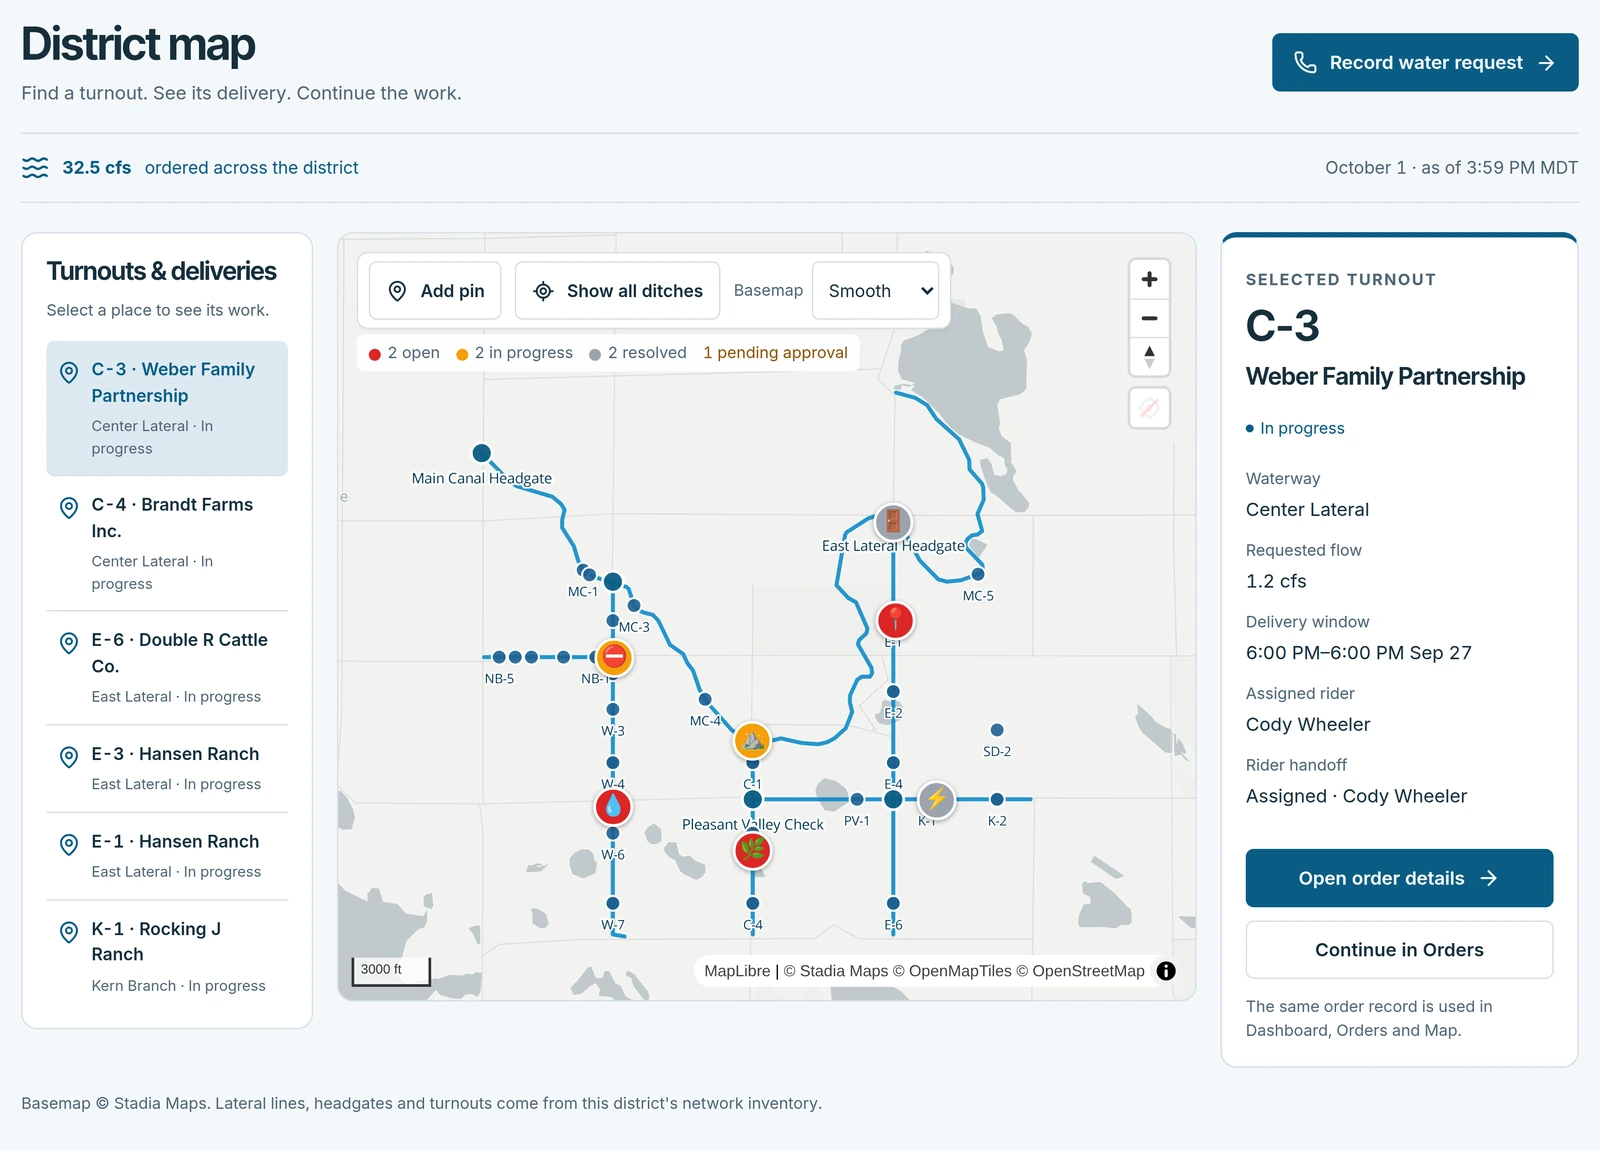This screenshot has height=1150, width=1600.
Task: Click the East Lateral Headgate door marker
Action: (893, 521)
